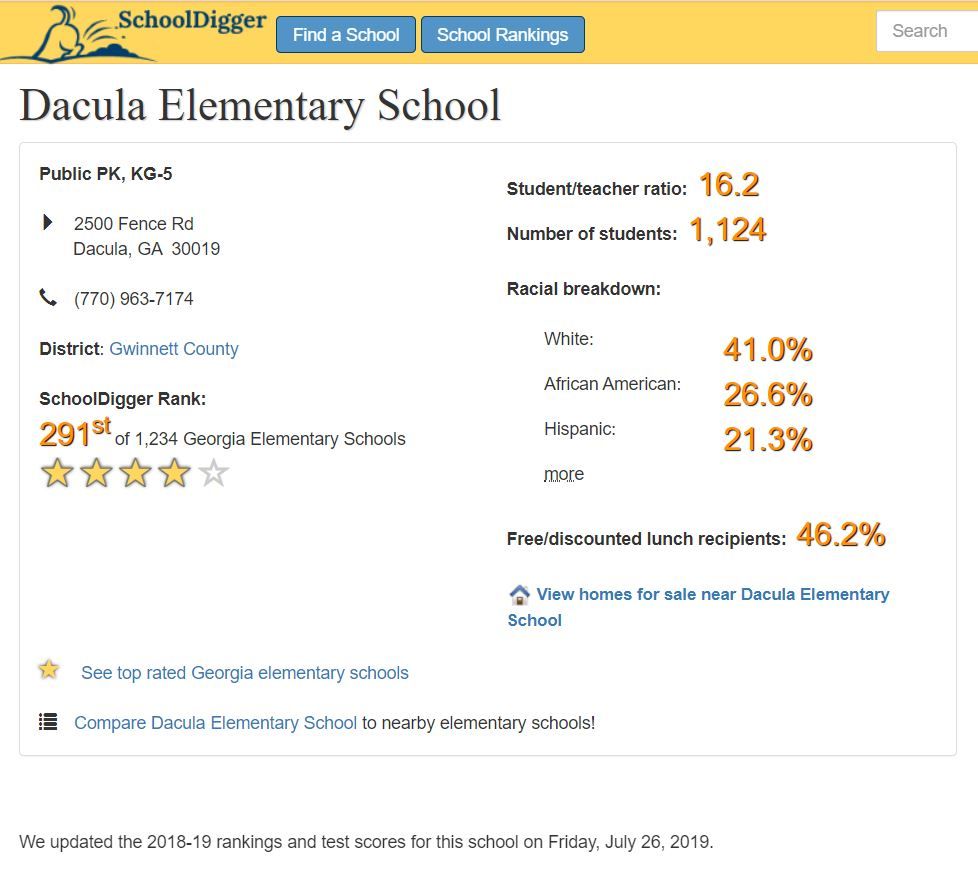
Task: Expand the racial breakdown with more
Action: coord(563,473)
